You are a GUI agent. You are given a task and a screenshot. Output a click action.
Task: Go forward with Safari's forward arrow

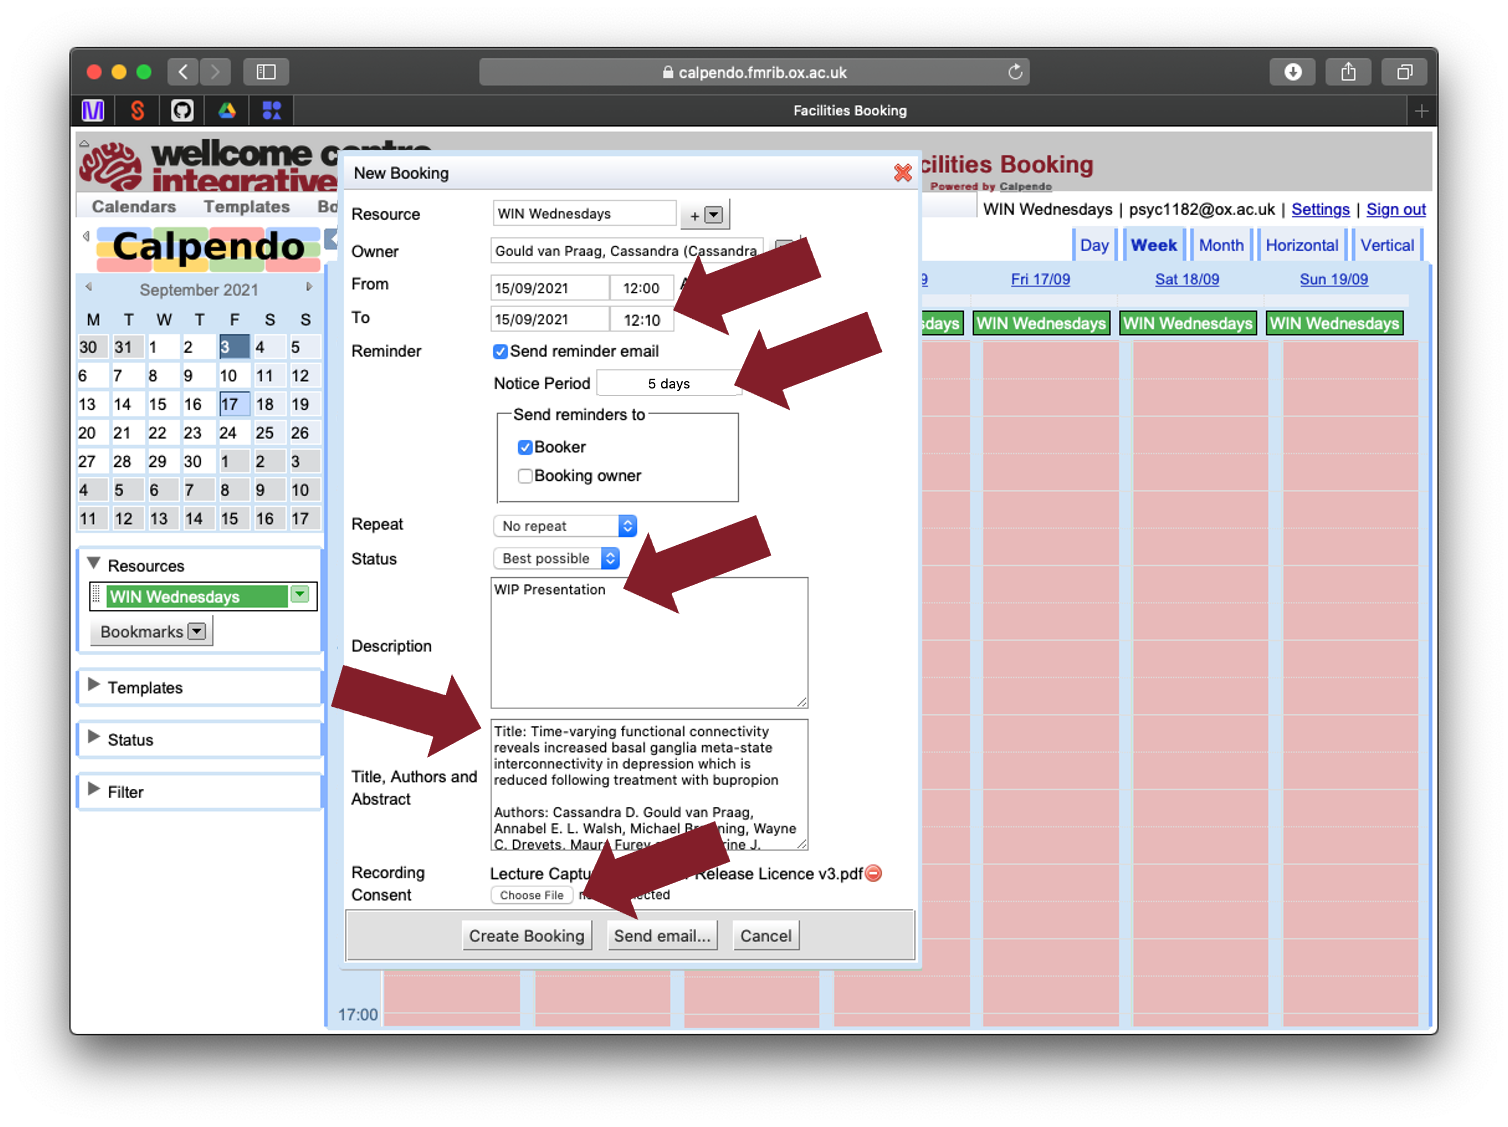[215, 72]
